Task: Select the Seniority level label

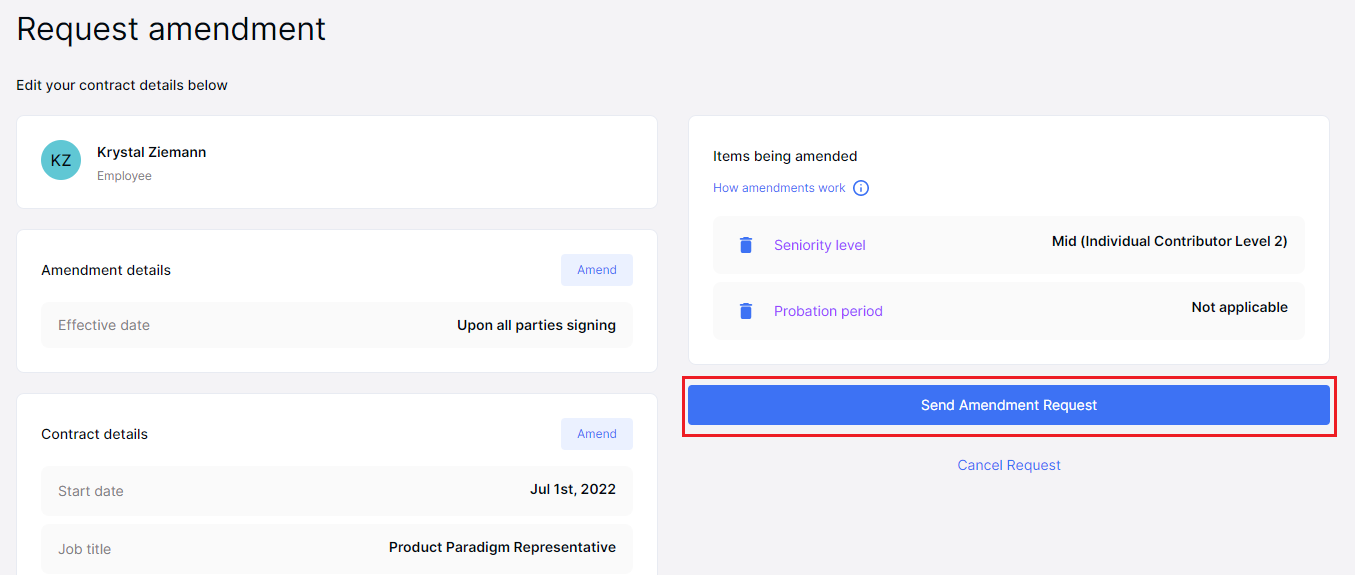Action: coord(820,245)
